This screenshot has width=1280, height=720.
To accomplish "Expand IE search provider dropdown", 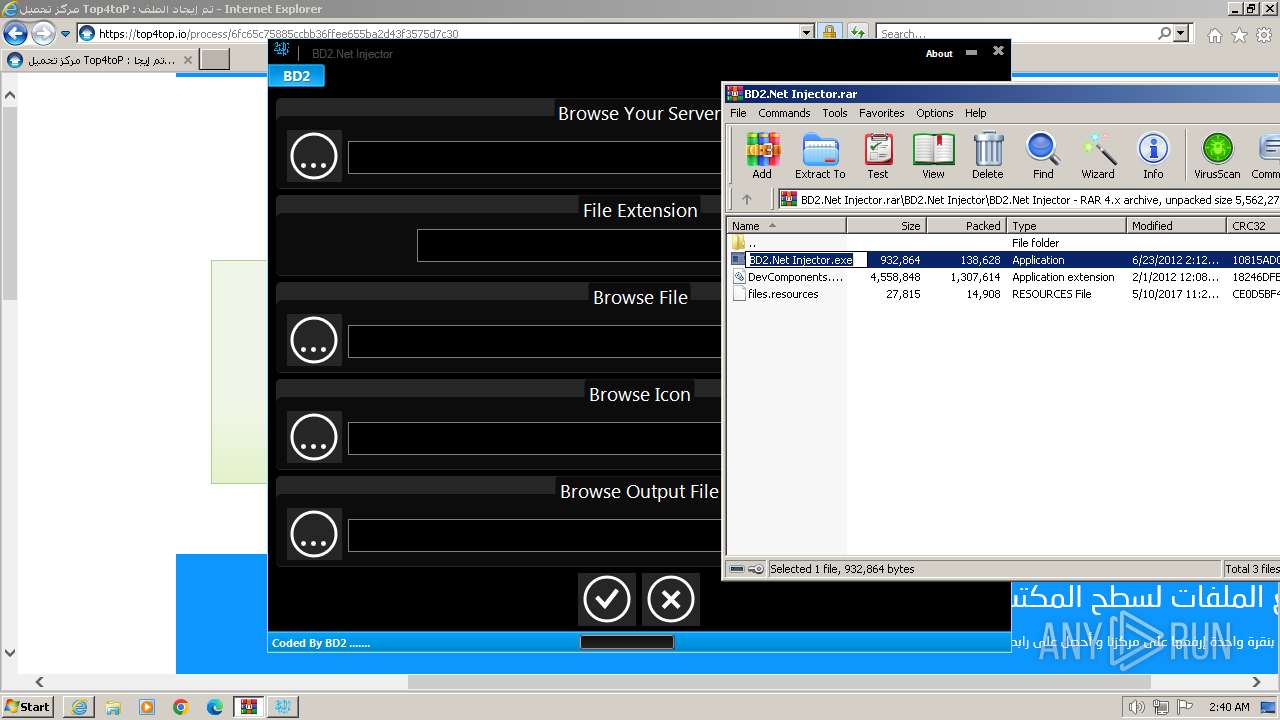I will [x=1181, y=33].
